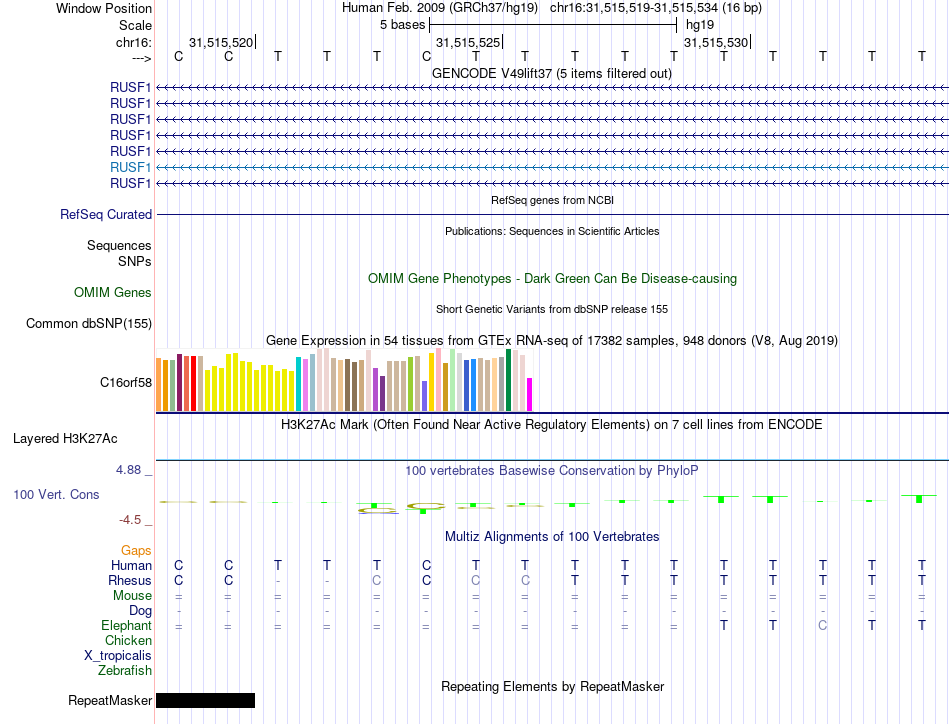Screen dimensions: 950x724
Task: Click the magenta bar in GTEx chart
Action: [x=530, y=394]
